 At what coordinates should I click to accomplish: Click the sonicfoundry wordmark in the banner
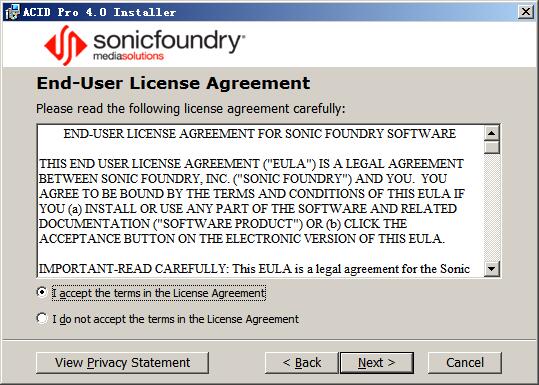click(168, 42)
